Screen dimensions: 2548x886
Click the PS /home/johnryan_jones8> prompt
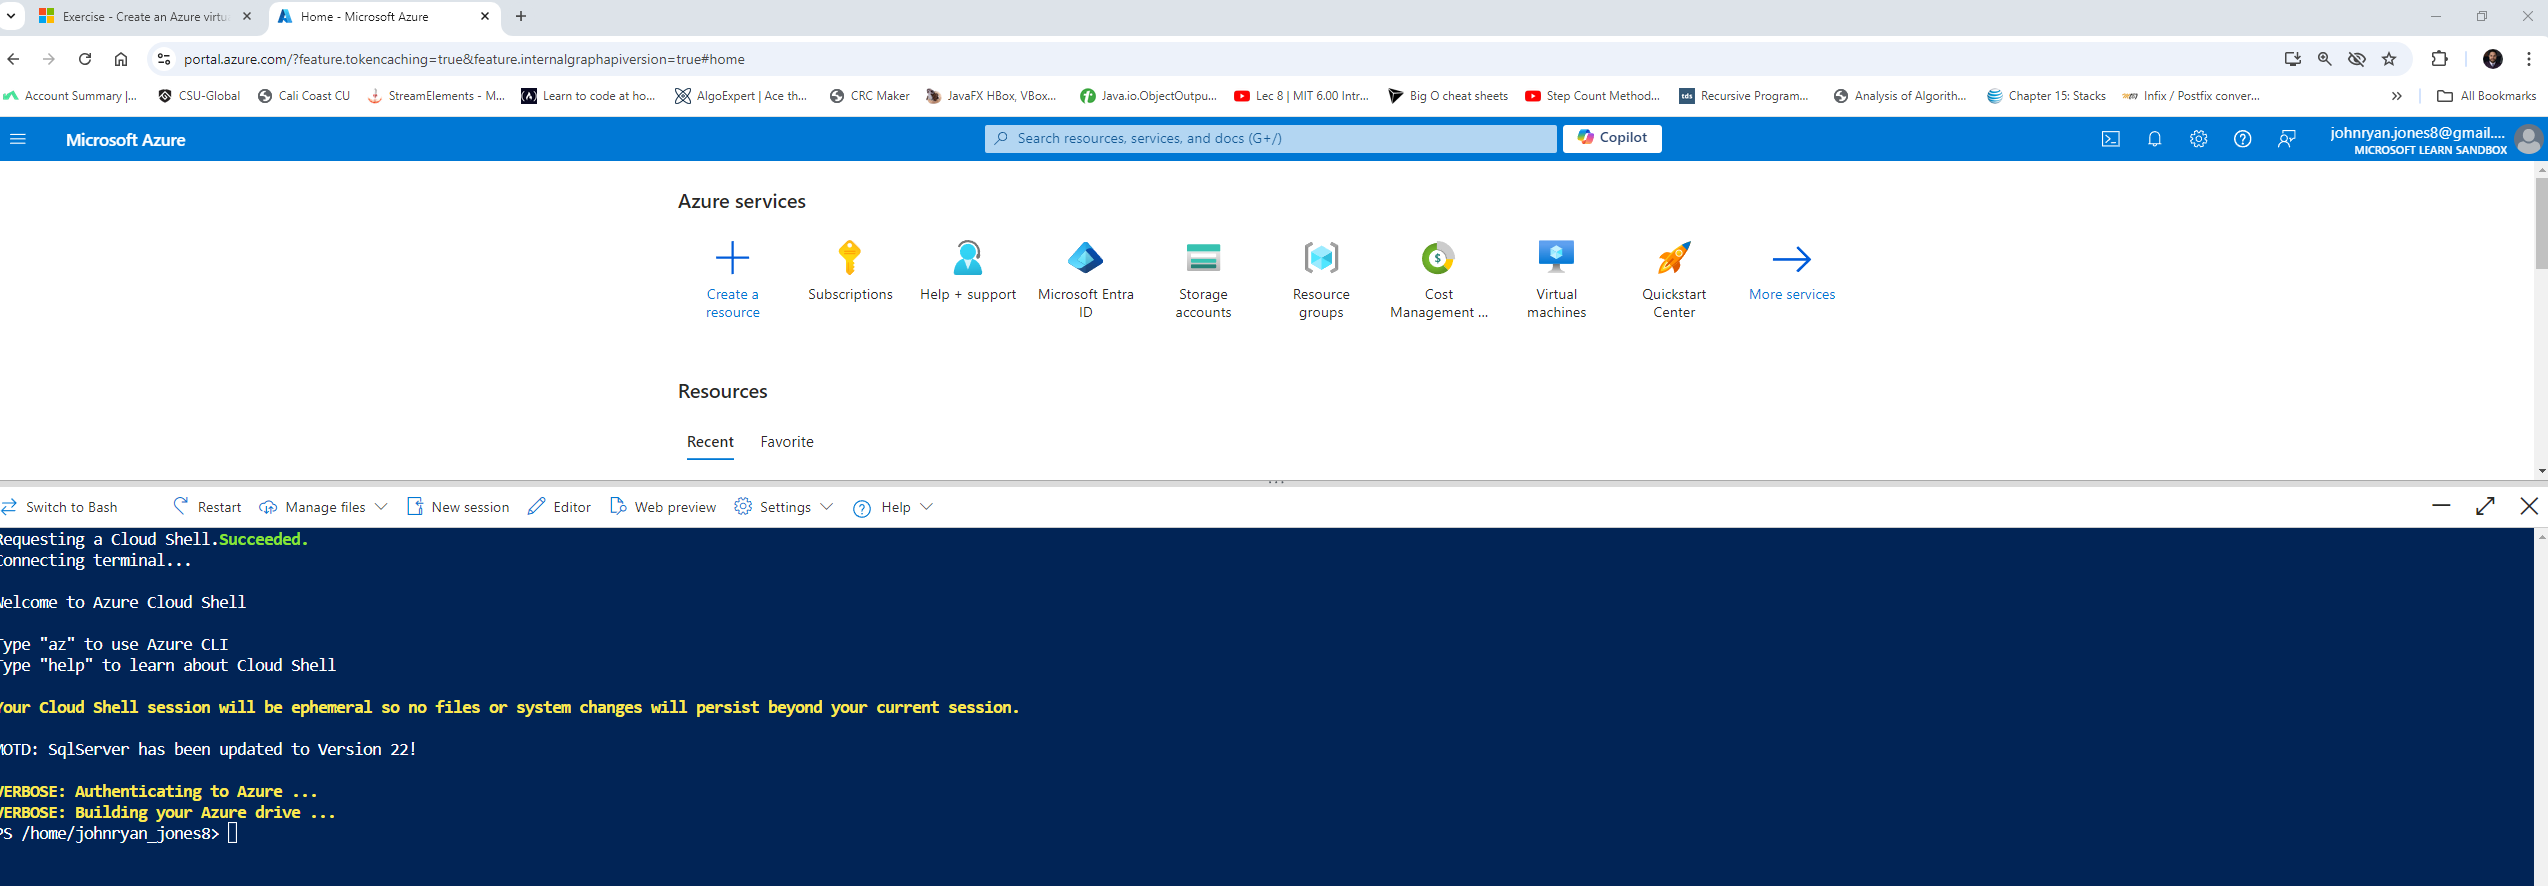click(110, 834)
